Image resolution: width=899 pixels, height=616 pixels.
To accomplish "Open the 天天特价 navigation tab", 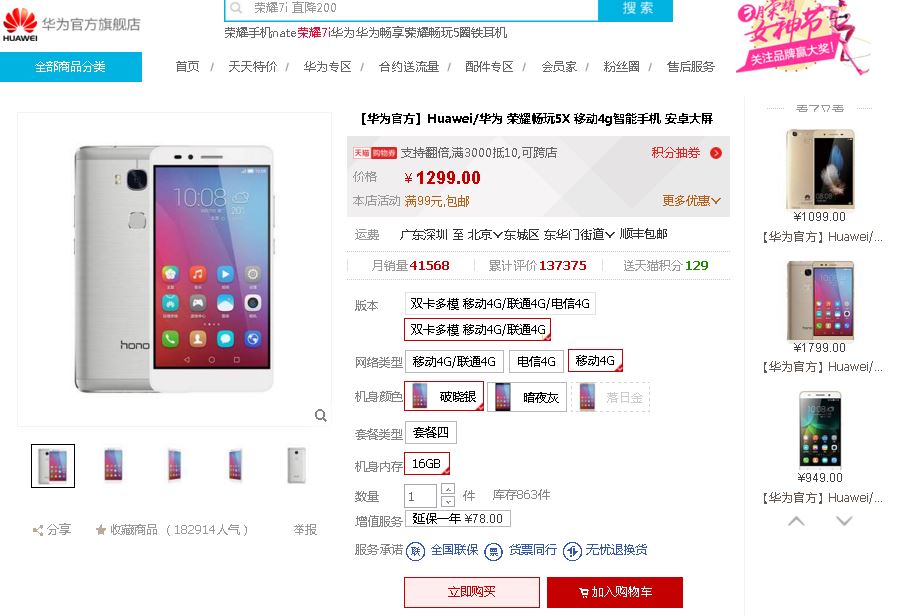I will pyautogui.click(x=252, y=67).
